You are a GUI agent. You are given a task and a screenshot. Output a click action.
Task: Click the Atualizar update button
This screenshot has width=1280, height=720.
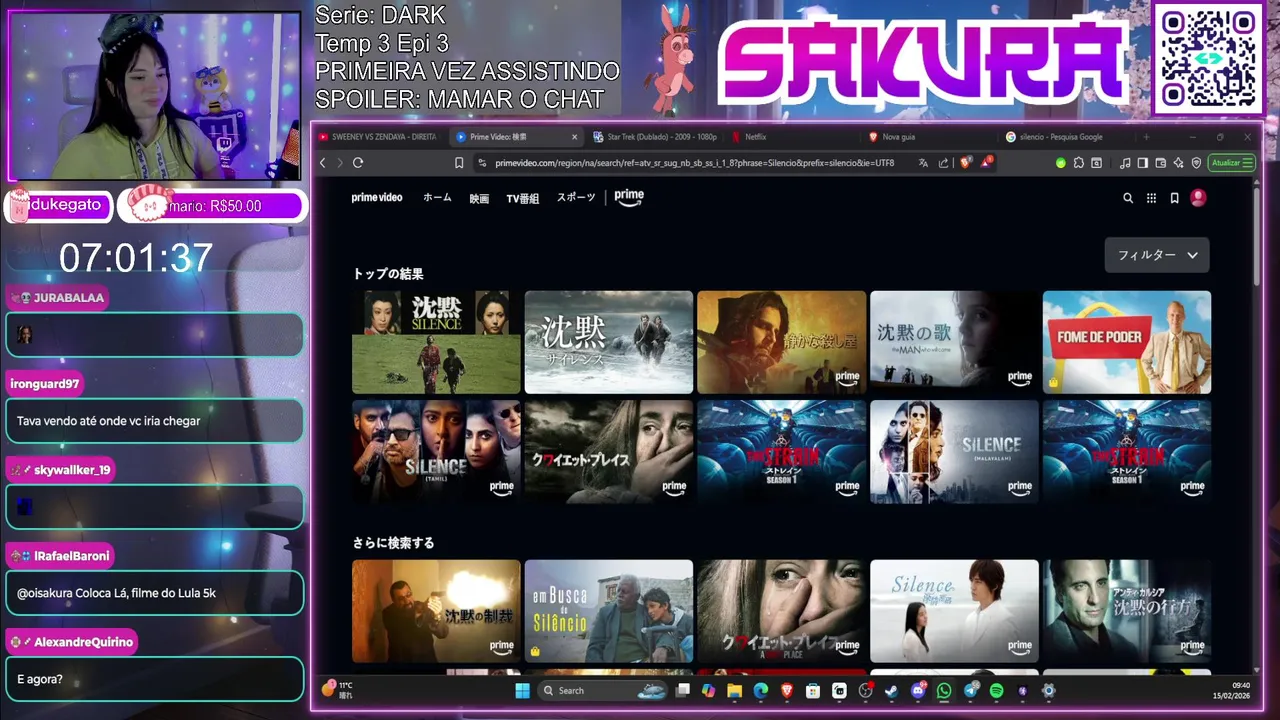[1231, 163]
